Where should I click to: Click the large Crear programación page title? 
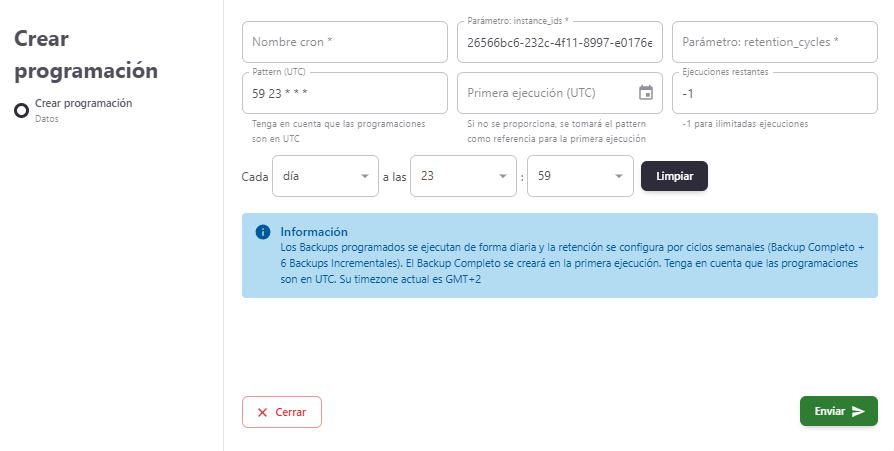pos(86,54)
